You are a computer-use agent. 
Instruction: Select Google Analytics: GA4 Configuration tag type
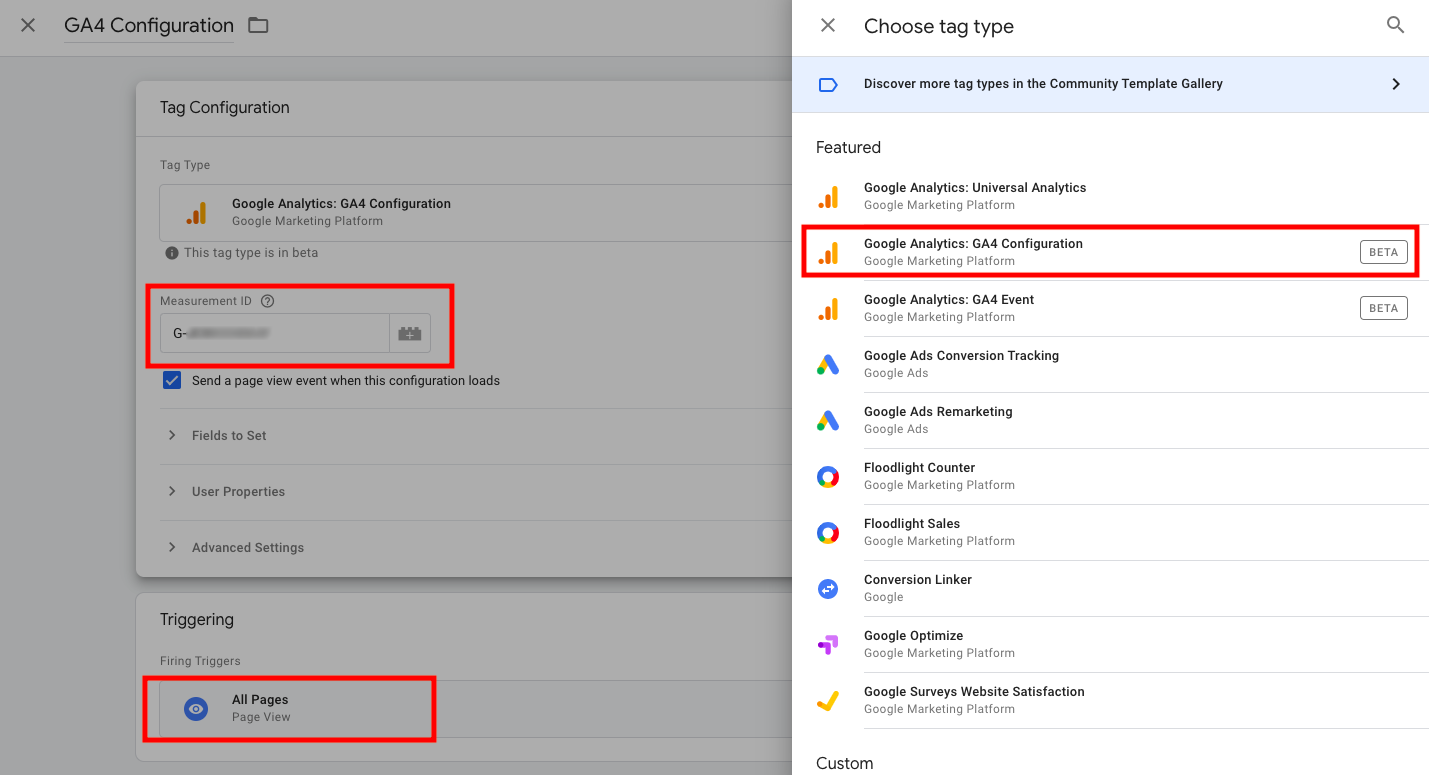[1122, 252]
